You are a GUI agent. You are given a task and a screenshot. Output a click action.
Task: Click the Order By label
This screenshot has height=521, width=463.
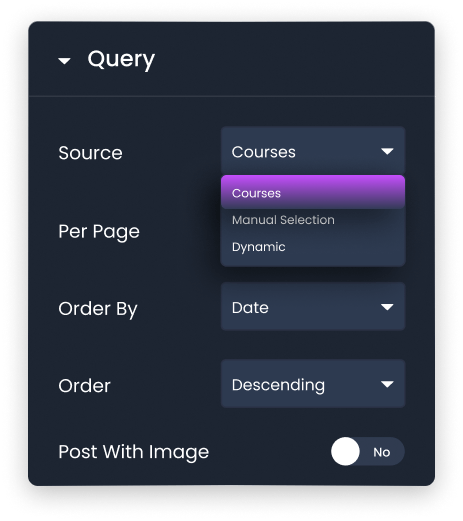coord(98,309)
